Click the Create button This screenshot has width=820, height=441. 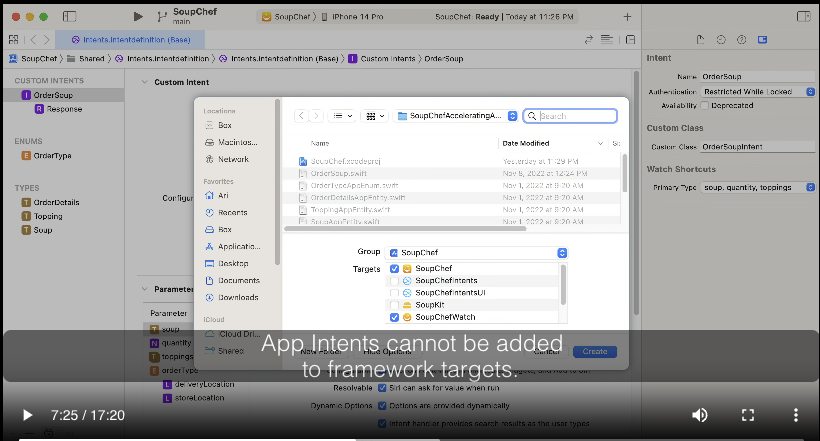pyautogui.click(x=595, y=352)
